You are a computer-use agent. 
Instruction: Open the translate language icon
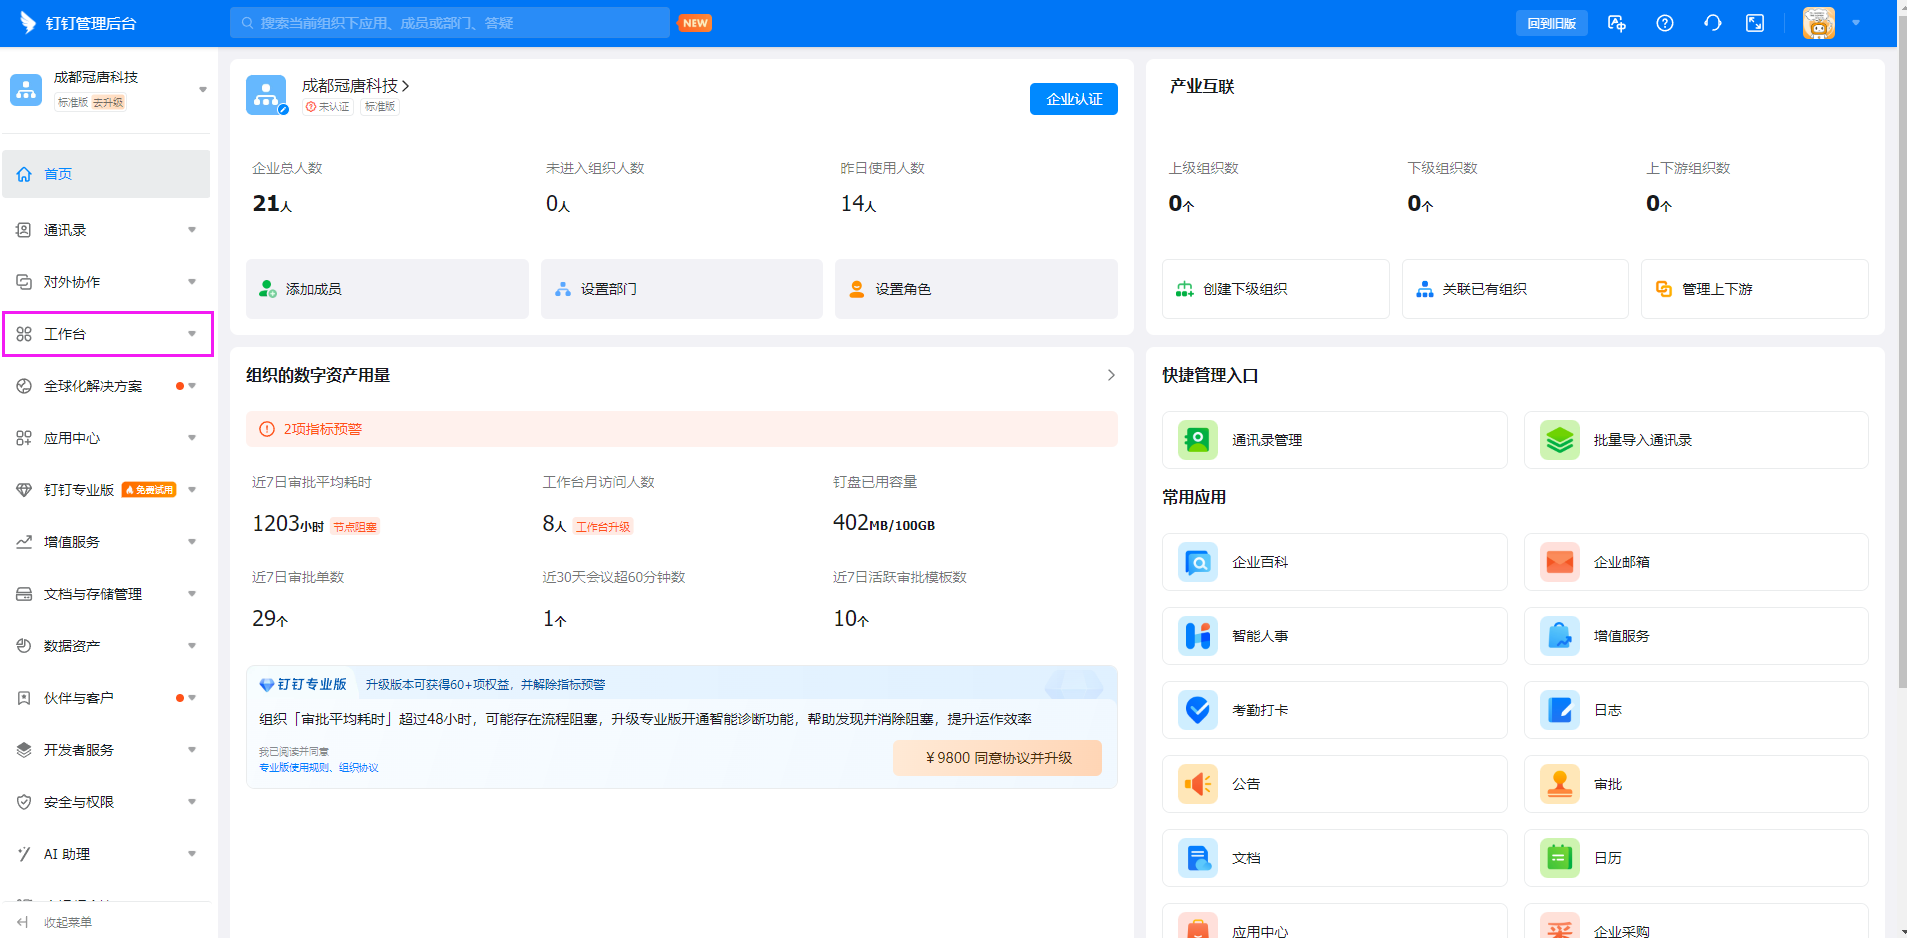[x=1617, y=23]
